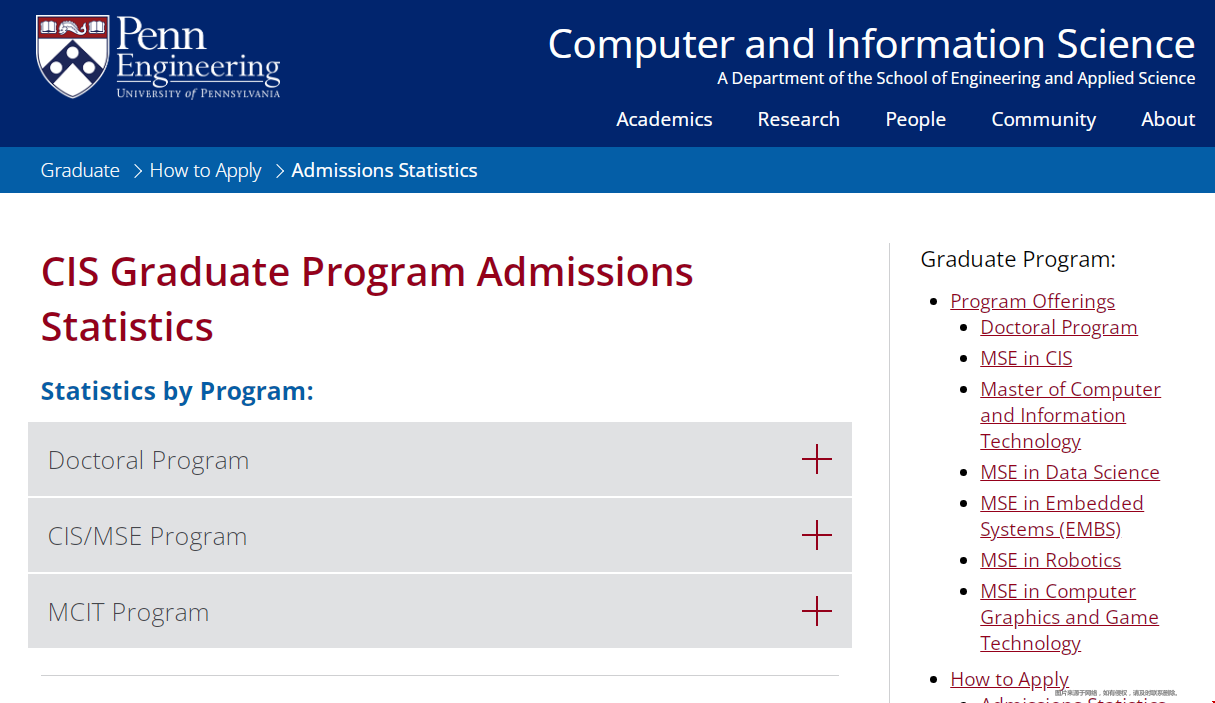Go to How to Apply breadcrumb
The image size is (1215, 703).
click(205, 170)
